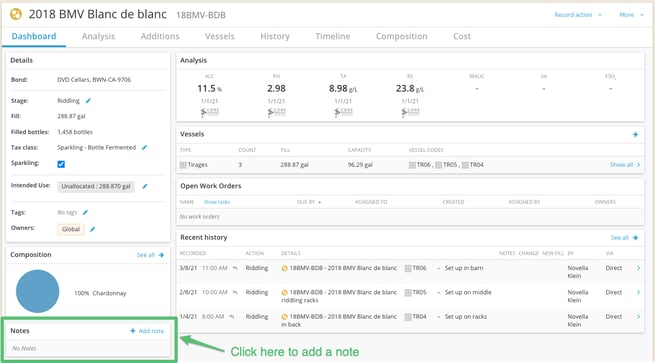Click the undo arrow on the 1/4/21 entry
The height and width of the screenshot is (363, 655).
pyautogui.click(x=232, y=317)
